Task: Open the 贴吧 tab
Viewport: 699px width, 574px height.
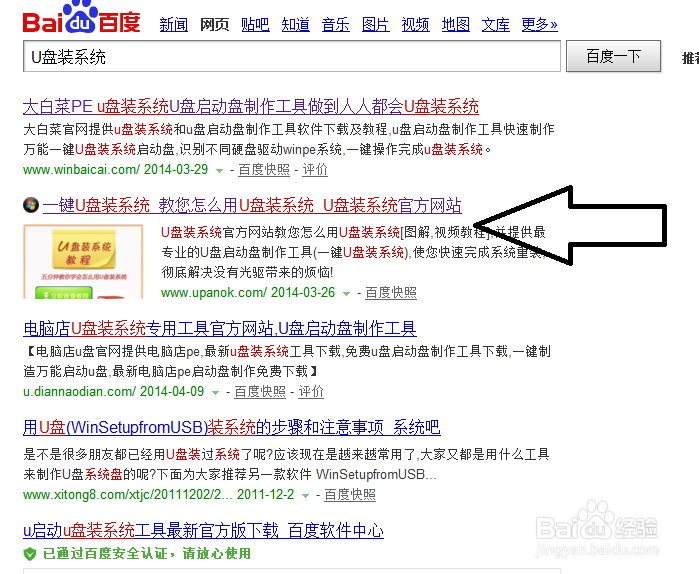Action: pyautogui.click(x=255, y=25)
